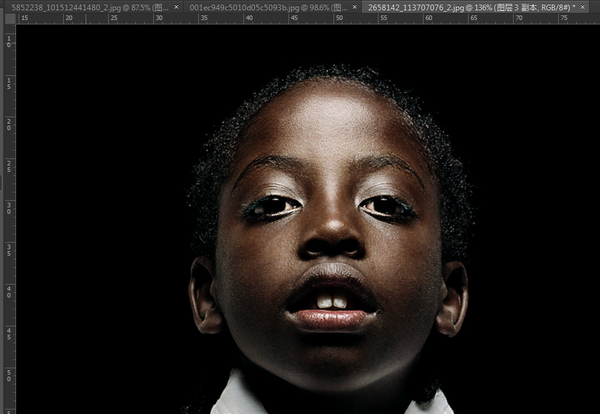Close the 2658142_113707076_2.jpg tab

tap(582, 7)
